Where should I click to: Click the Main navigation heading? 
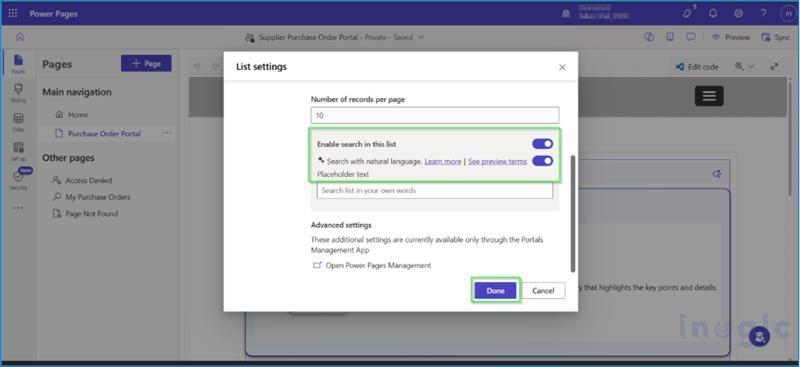[x=77, y=92]
